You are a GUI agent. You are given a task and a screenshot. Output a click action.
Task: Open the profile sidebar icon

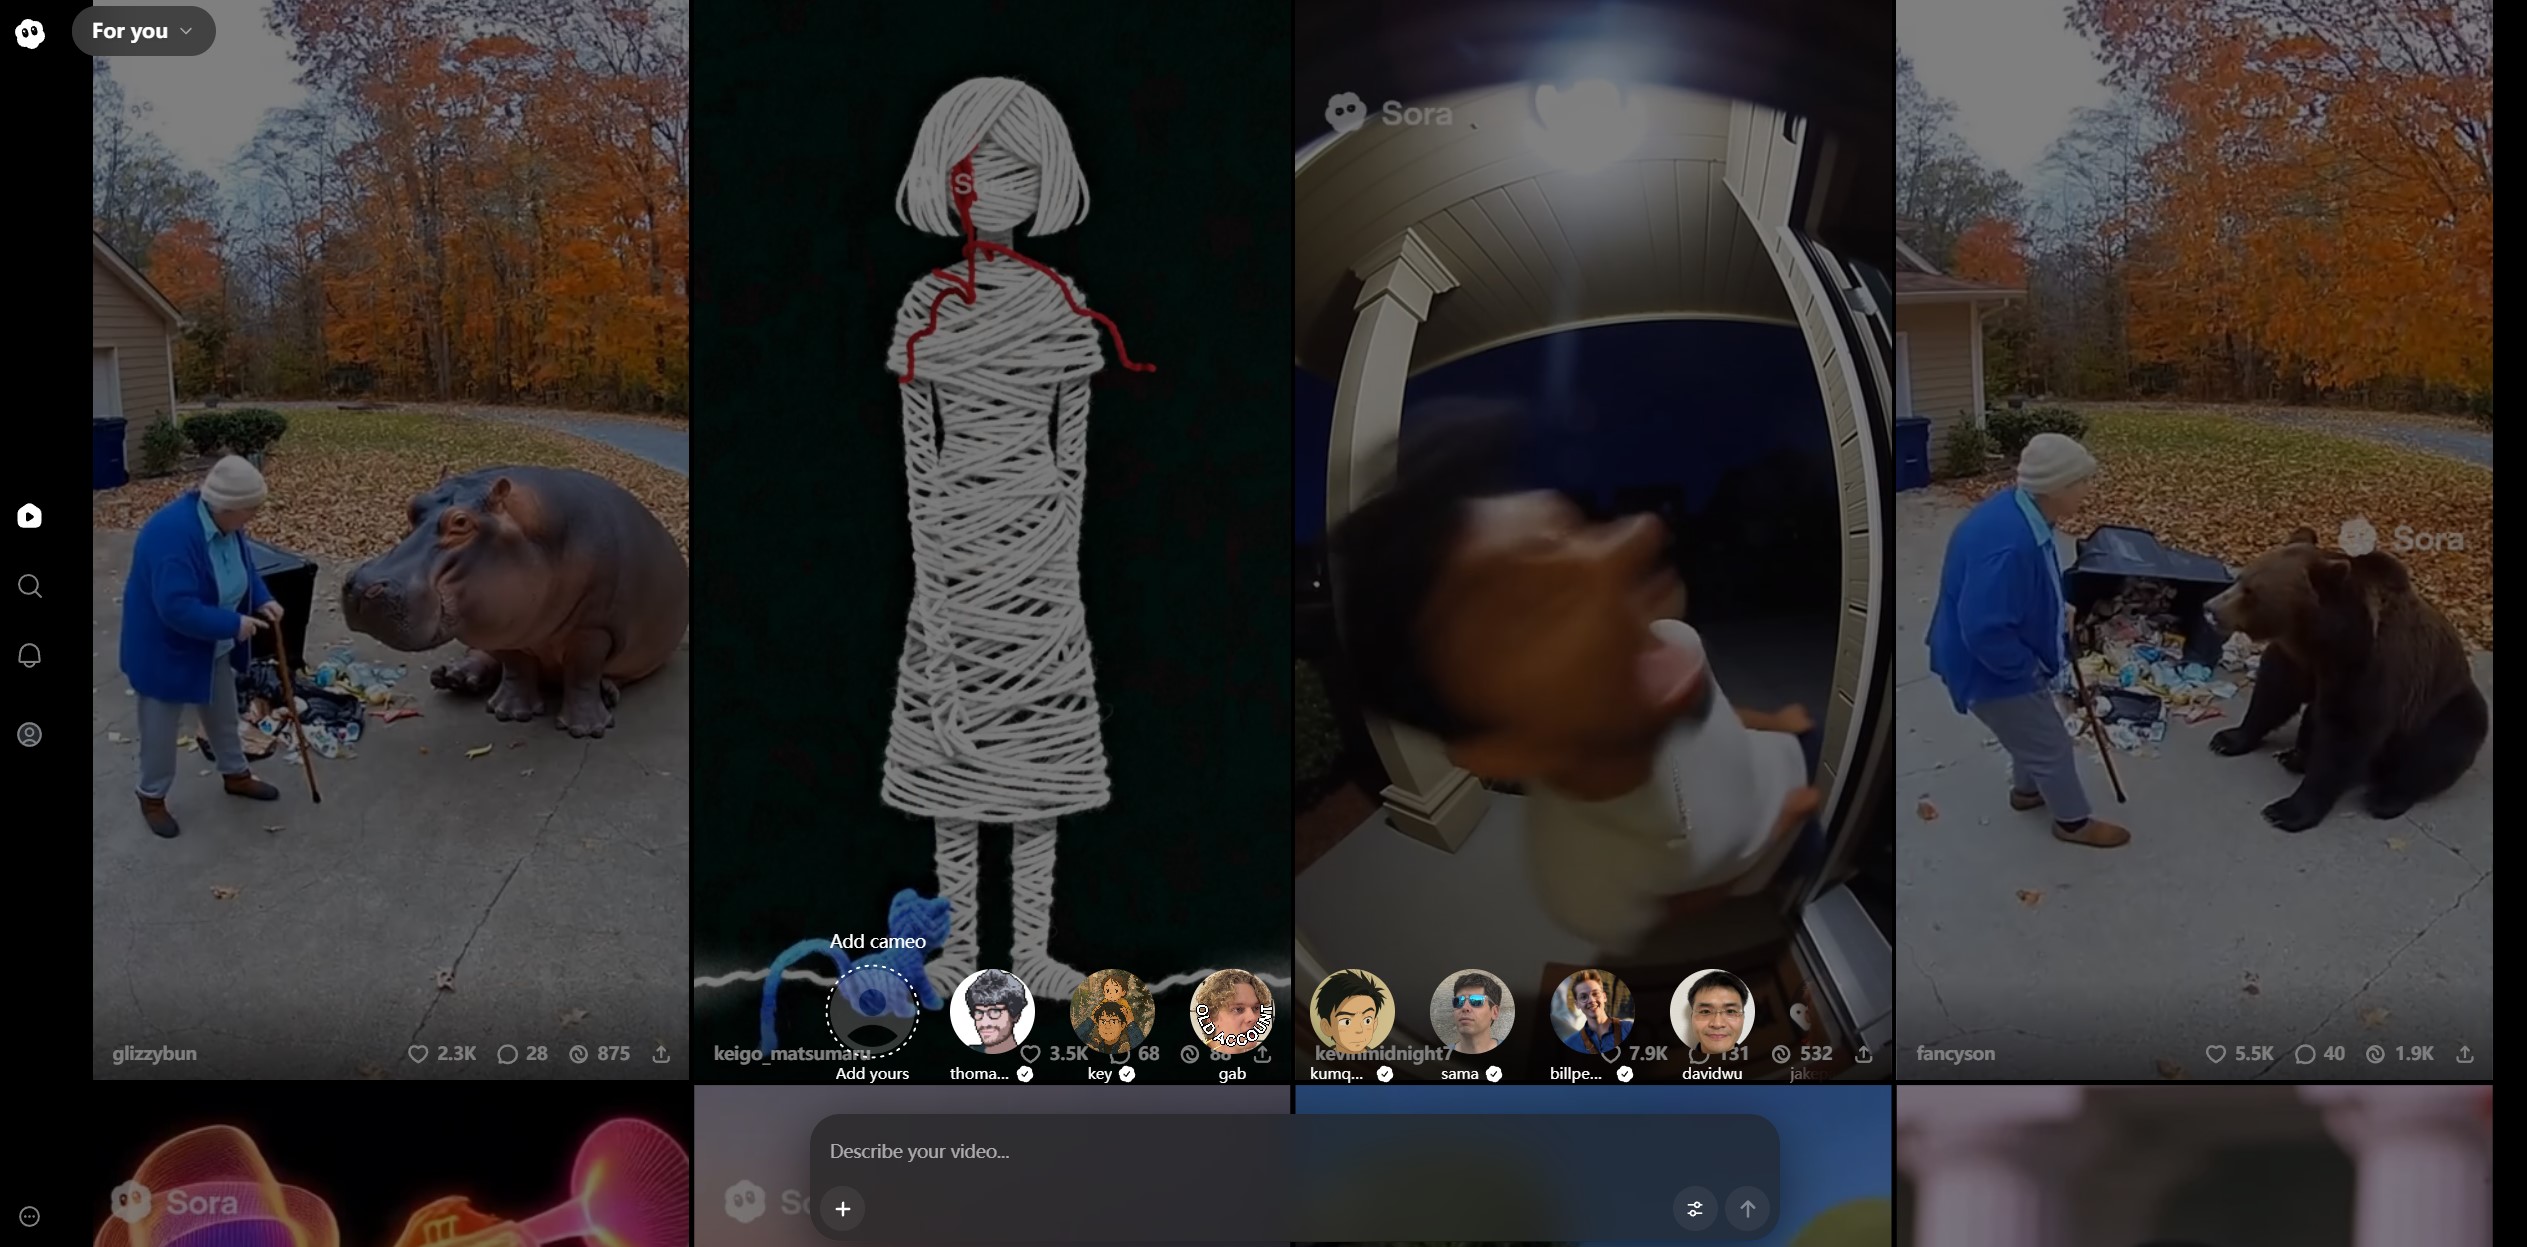coord(30,735)
